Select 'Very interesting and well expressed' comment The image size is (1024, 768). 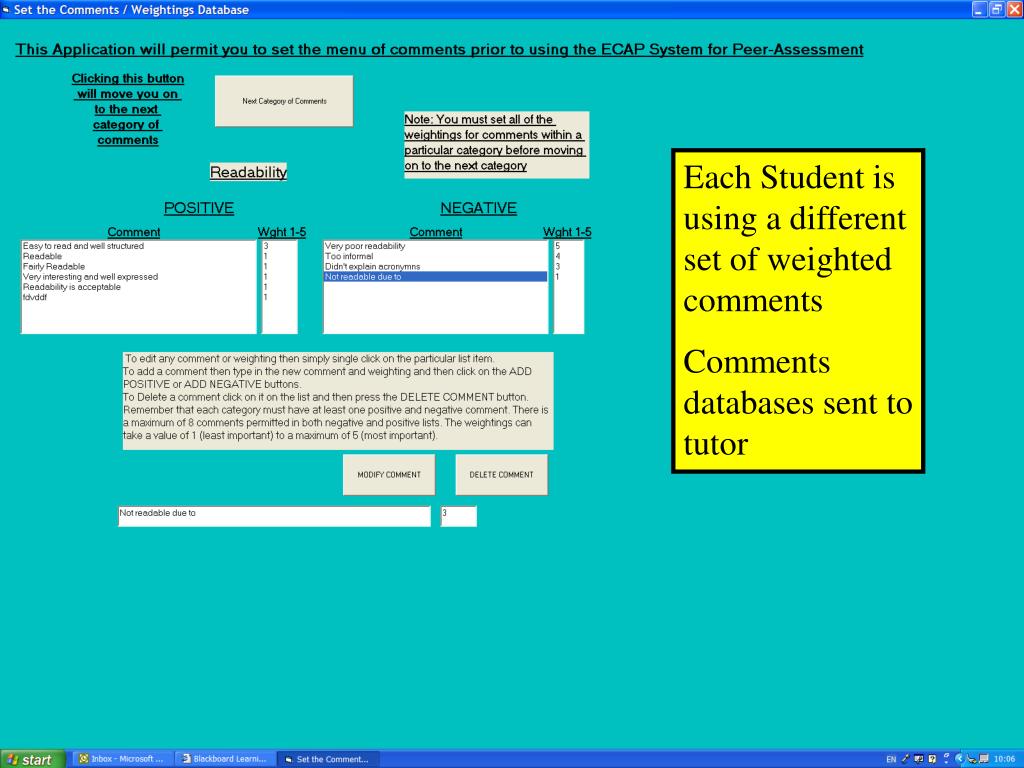(x=138, y=277)
